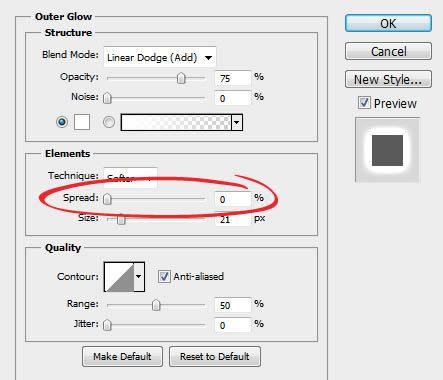The image size is (443, 380).
Task: Click the gradient preview bar
Action: (176, 122)
